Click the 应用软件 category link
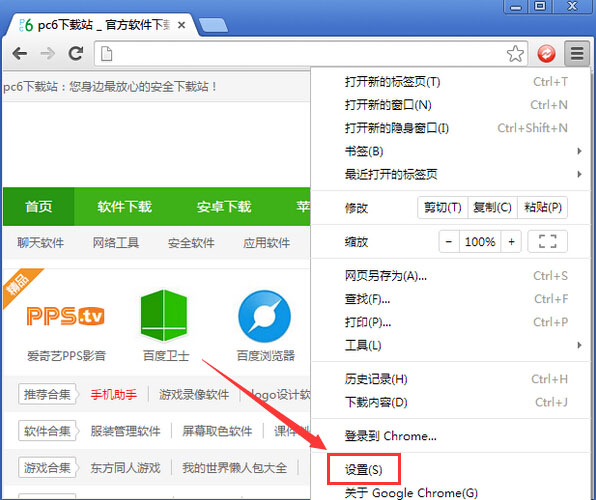Image resolution: width=596 pixels, height=500 pixels. [266, 243]
